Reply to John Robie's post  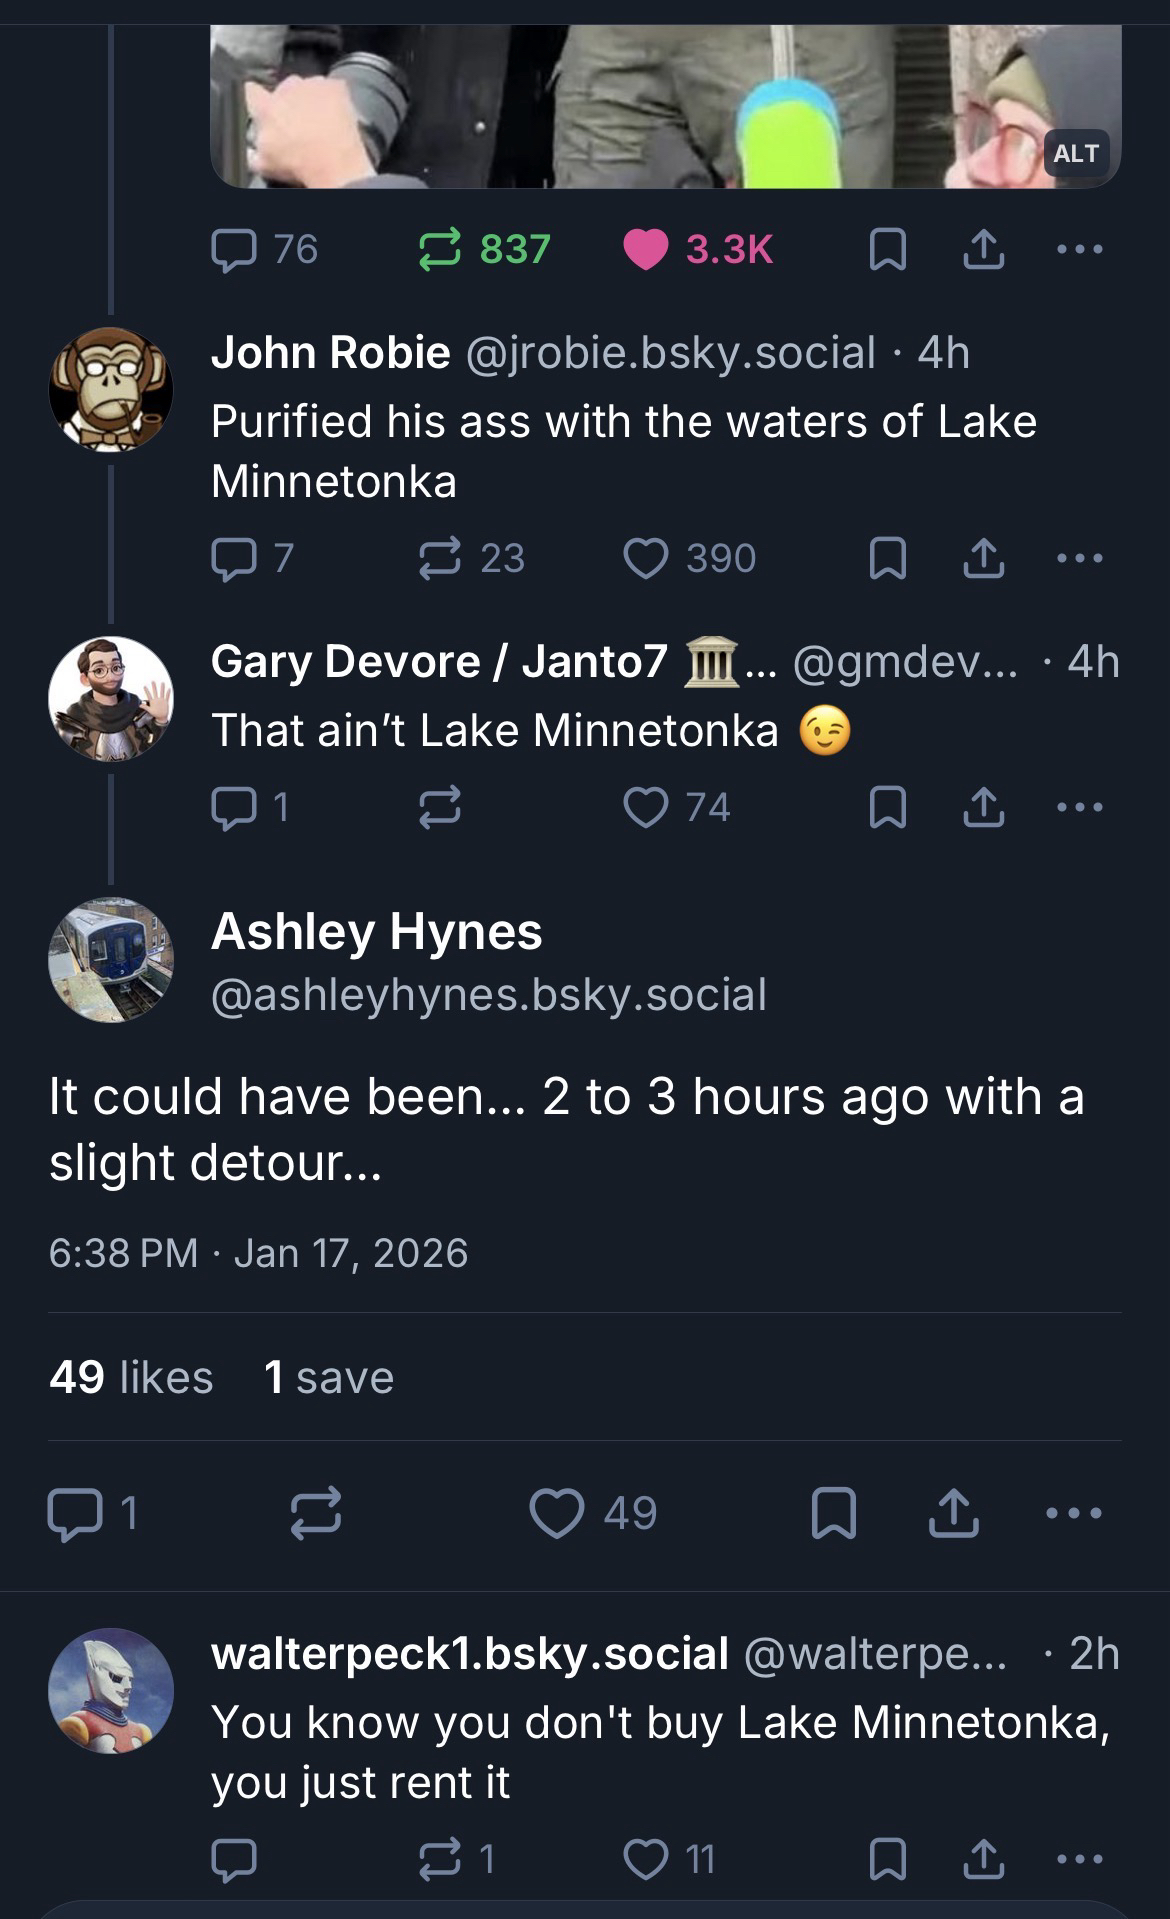235,558
